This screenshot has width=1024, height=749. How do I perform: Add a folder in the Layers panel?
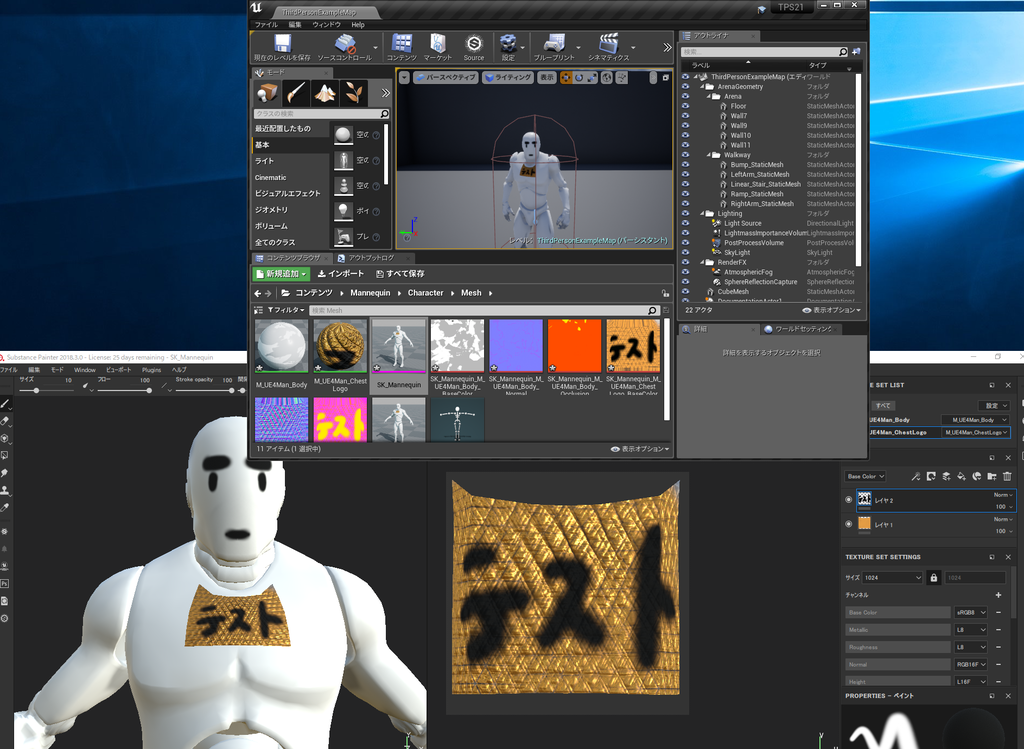(991, 477)
